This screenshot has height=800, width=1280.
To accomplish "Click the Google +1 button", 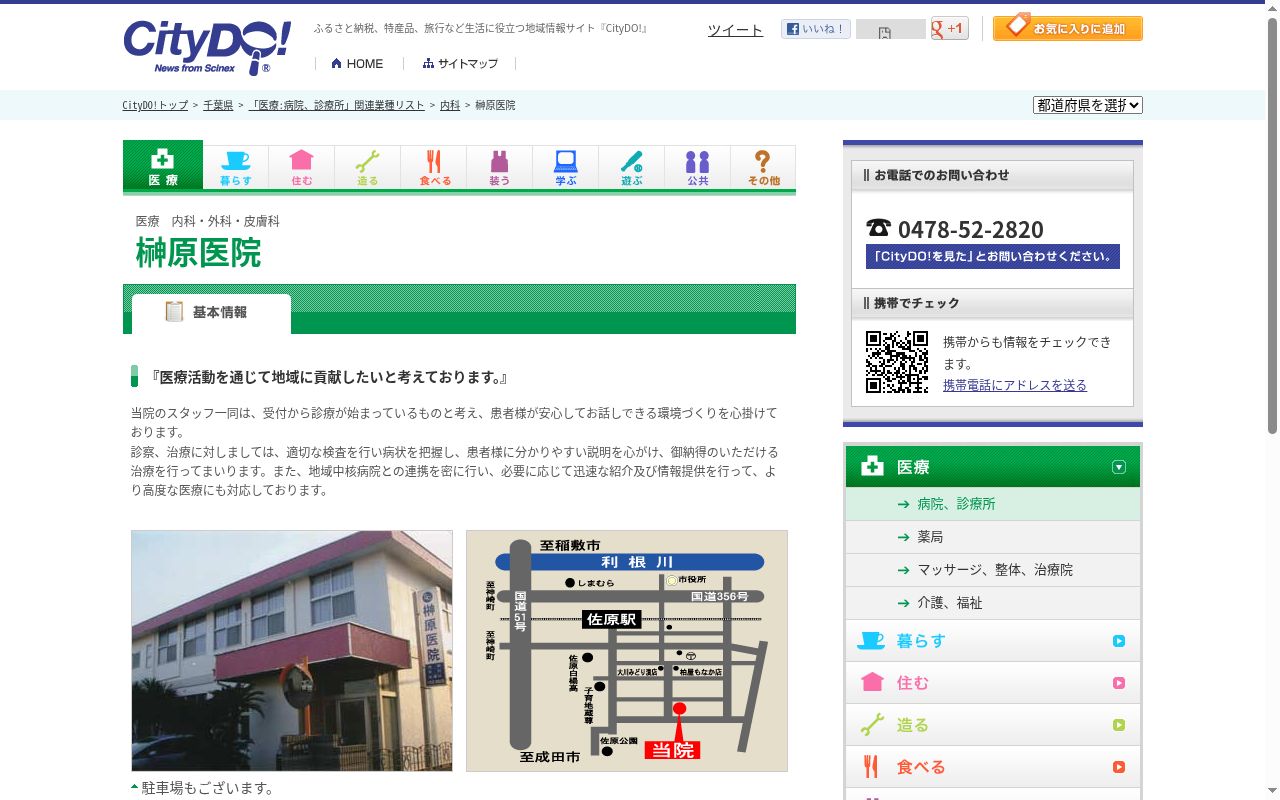I will [949, 29].
